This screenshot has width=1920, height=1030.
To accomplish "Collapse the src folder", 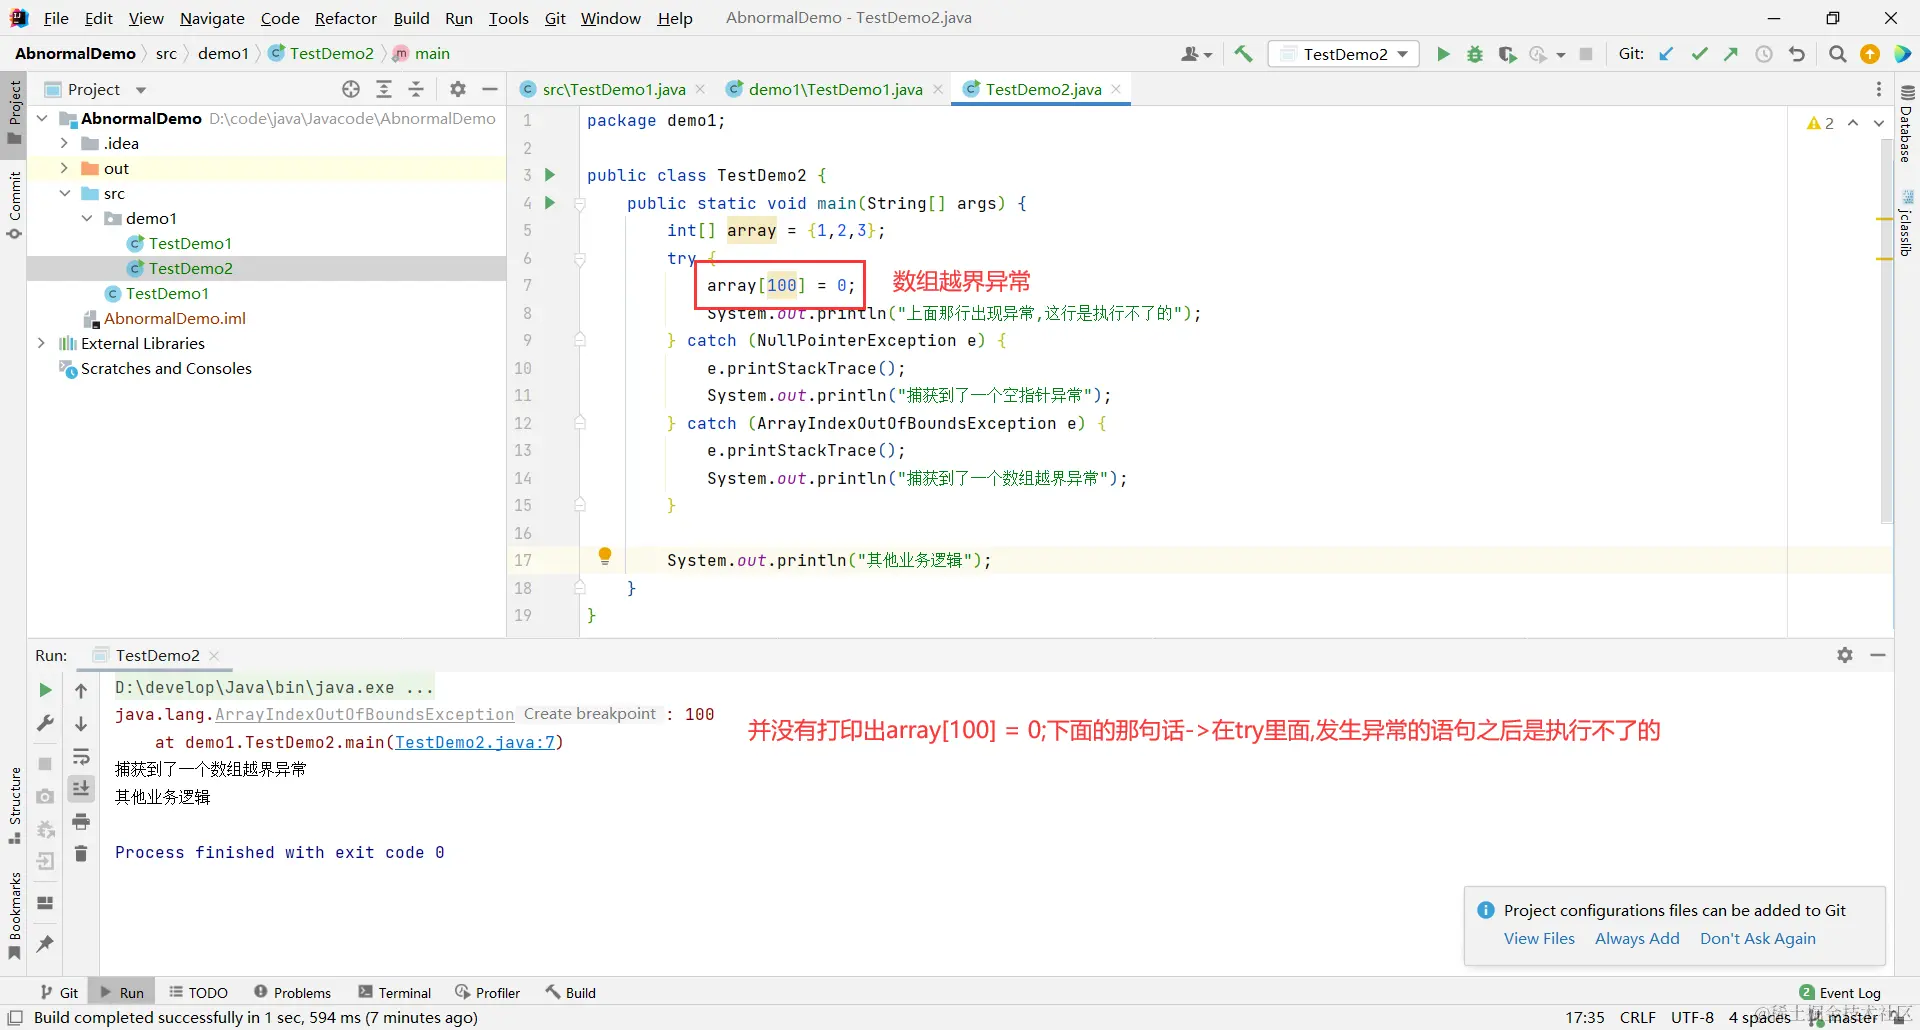I will [x=64, y=193].
